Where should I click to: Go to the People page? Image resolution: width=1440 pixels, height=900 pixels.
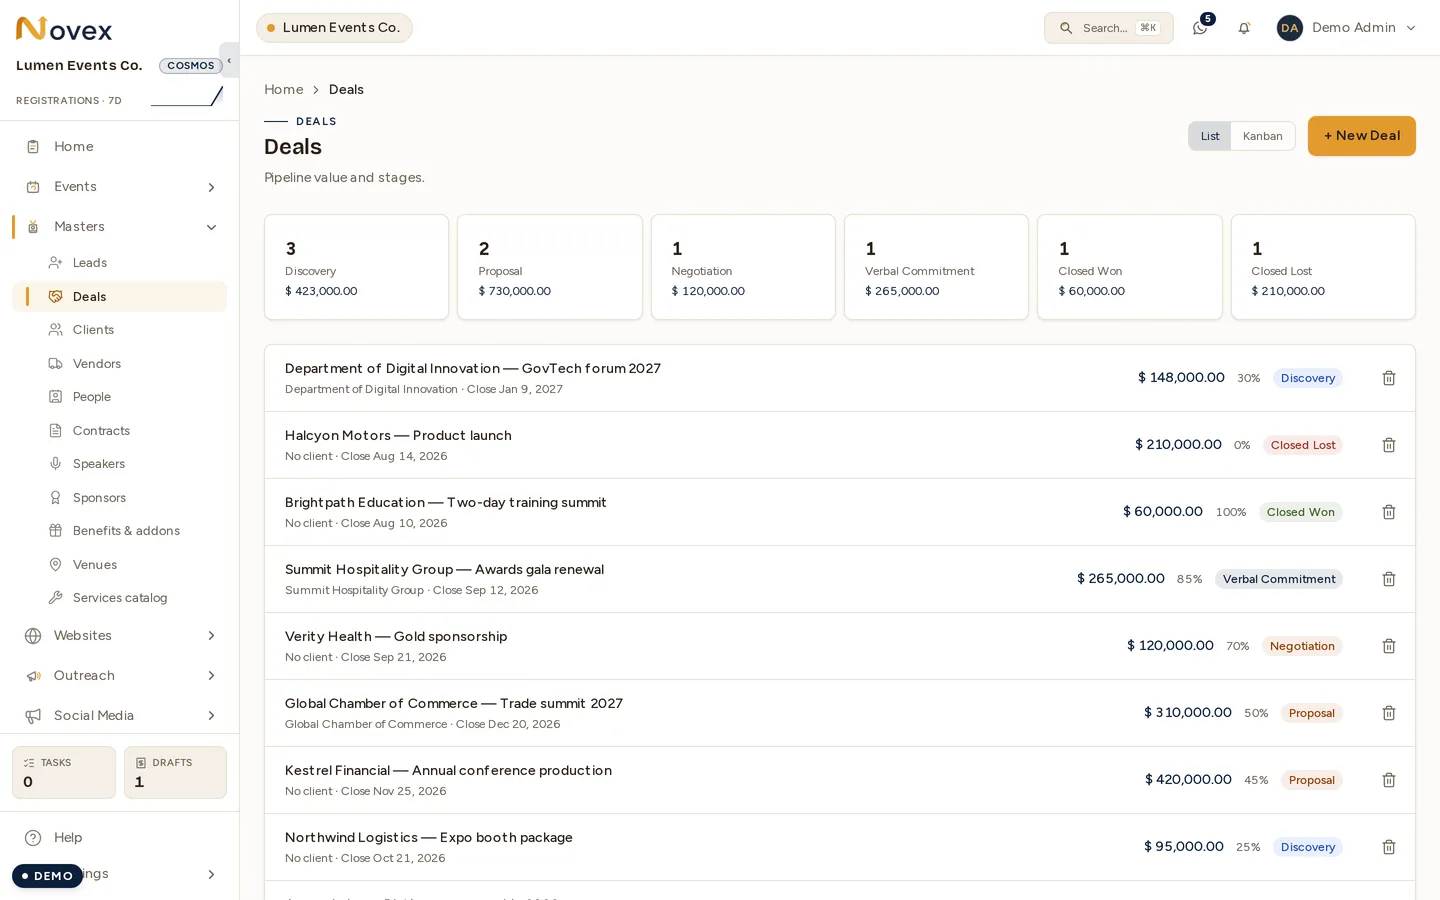tap(120, 397)
